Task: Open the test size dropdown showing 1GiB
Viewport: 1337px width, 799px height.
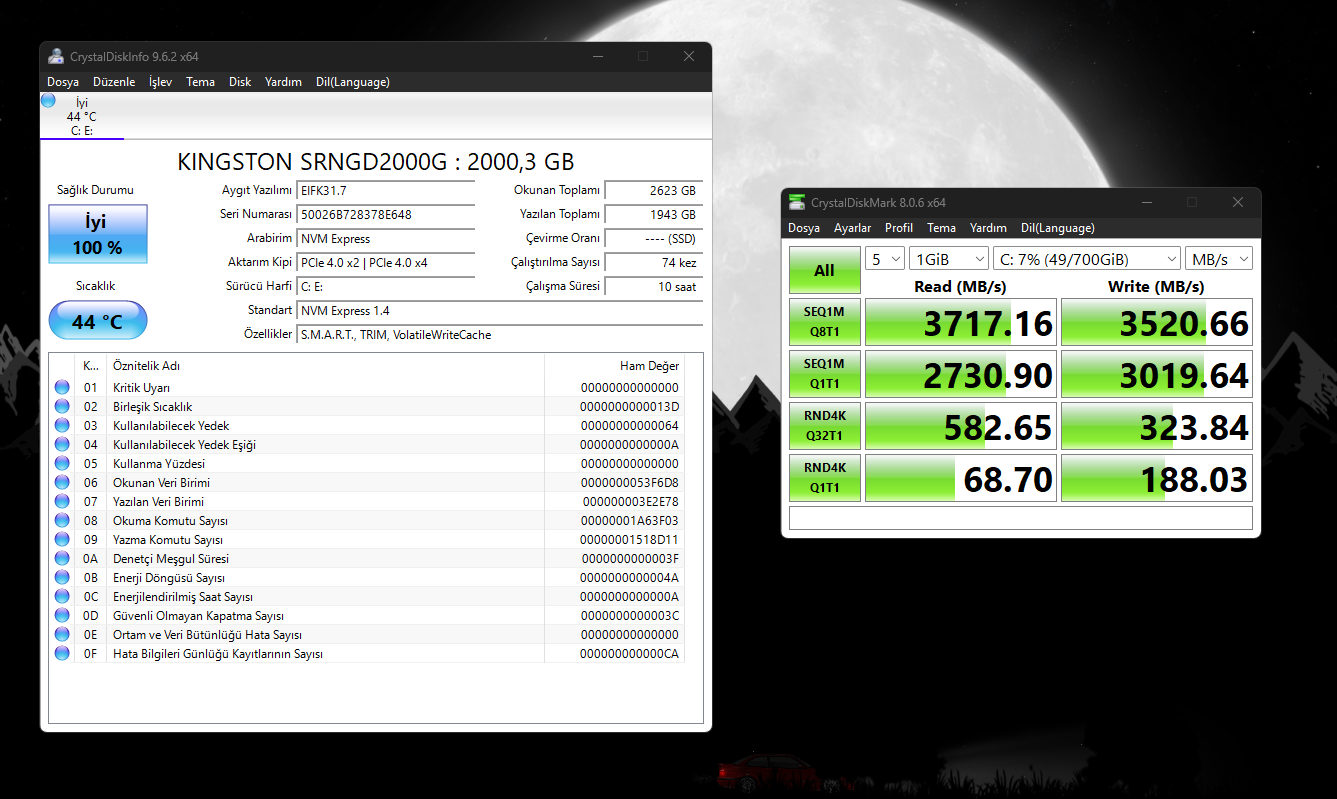Action: tap(949, 259)
